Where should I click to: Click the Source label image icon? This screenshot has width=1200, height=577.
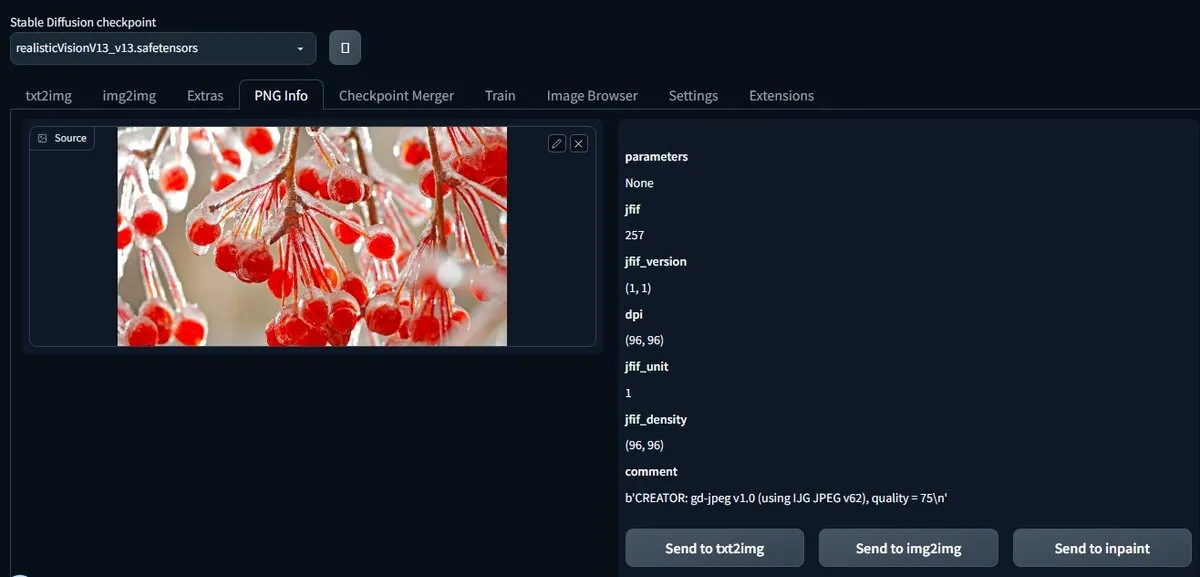[x=42, y=138]
